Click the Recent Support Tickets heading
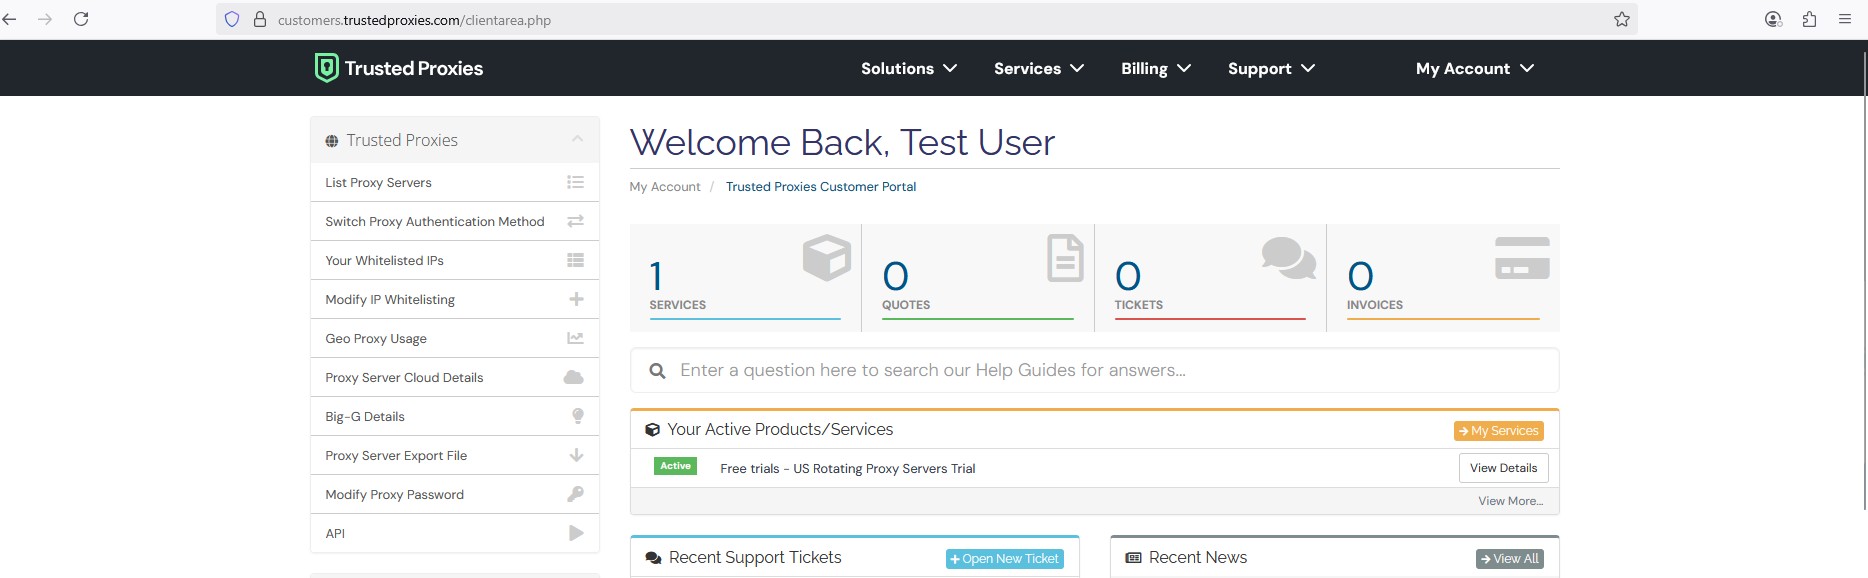This screenshot has width=1868, height=578. [755, 558]
